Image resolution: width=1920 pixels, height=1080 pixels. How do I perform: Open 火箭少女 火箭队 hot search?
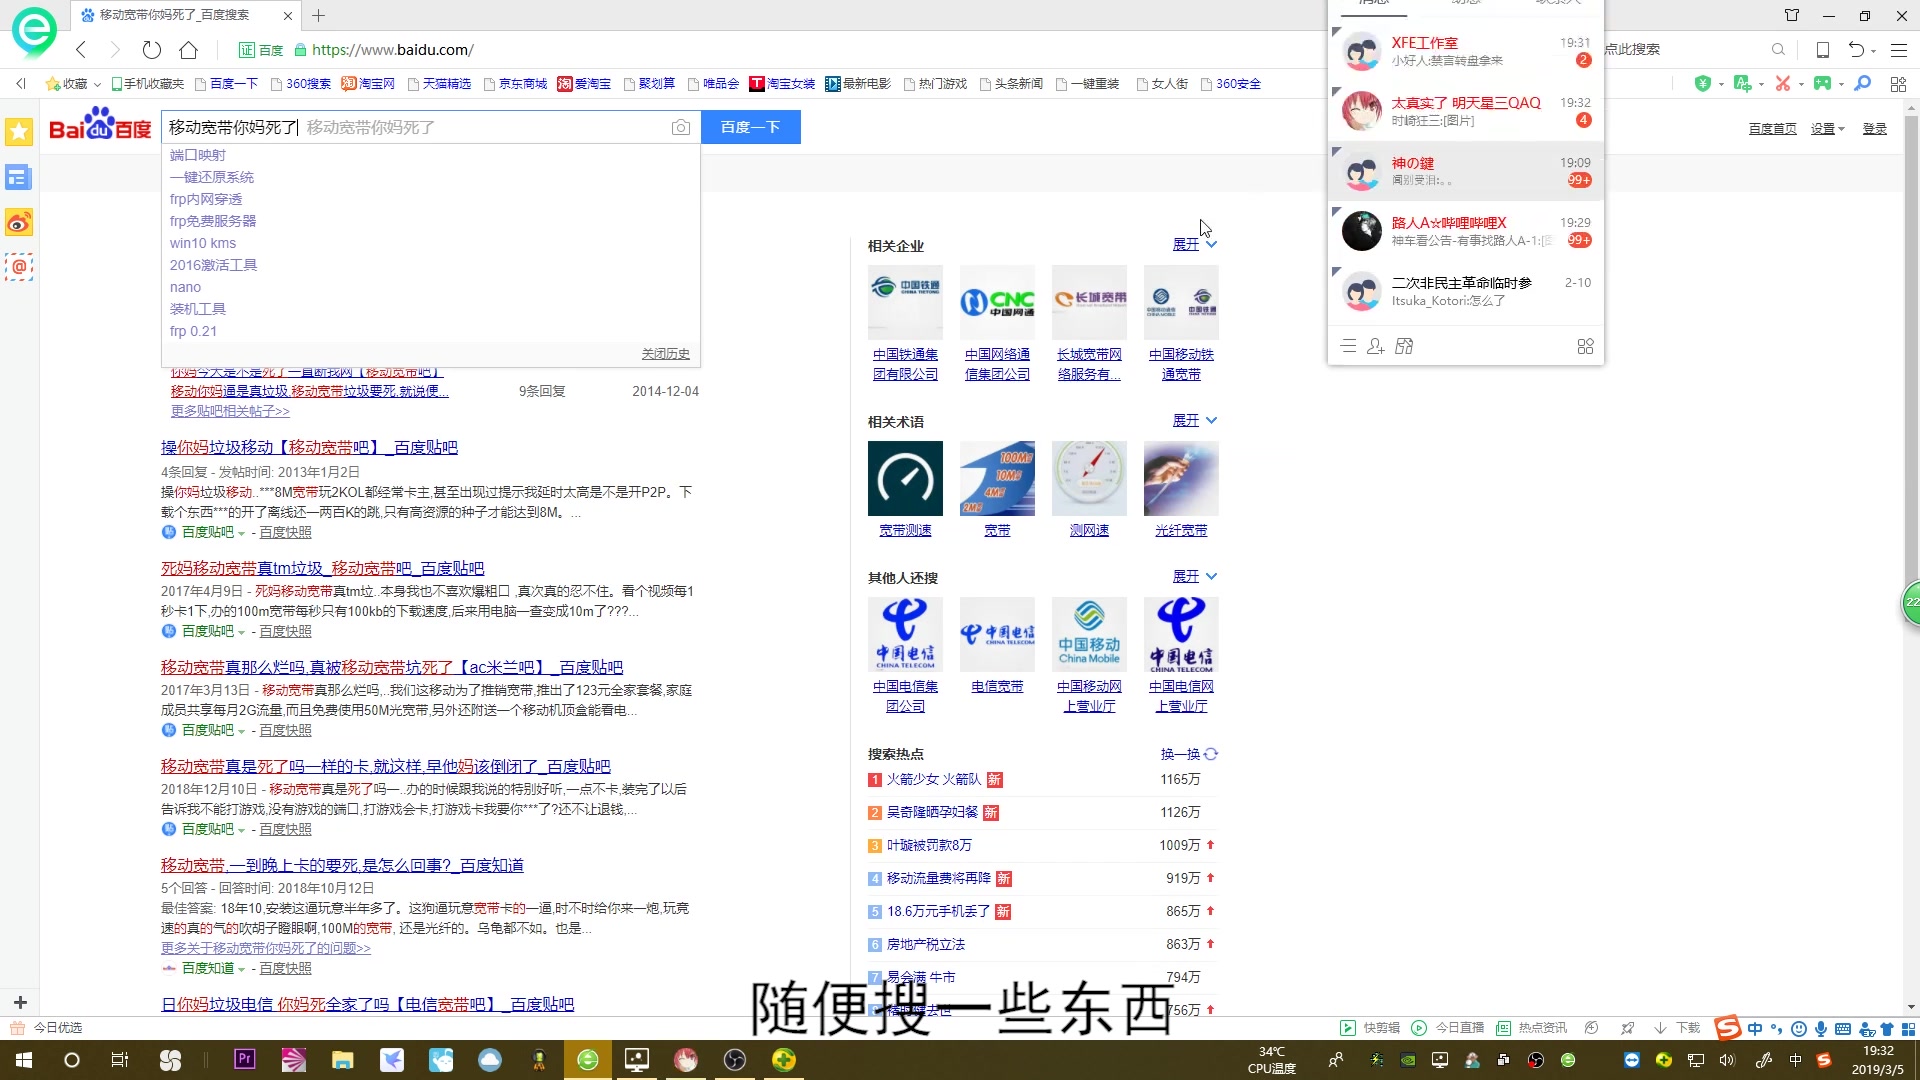pyautogui.click(x=934, y=779)
